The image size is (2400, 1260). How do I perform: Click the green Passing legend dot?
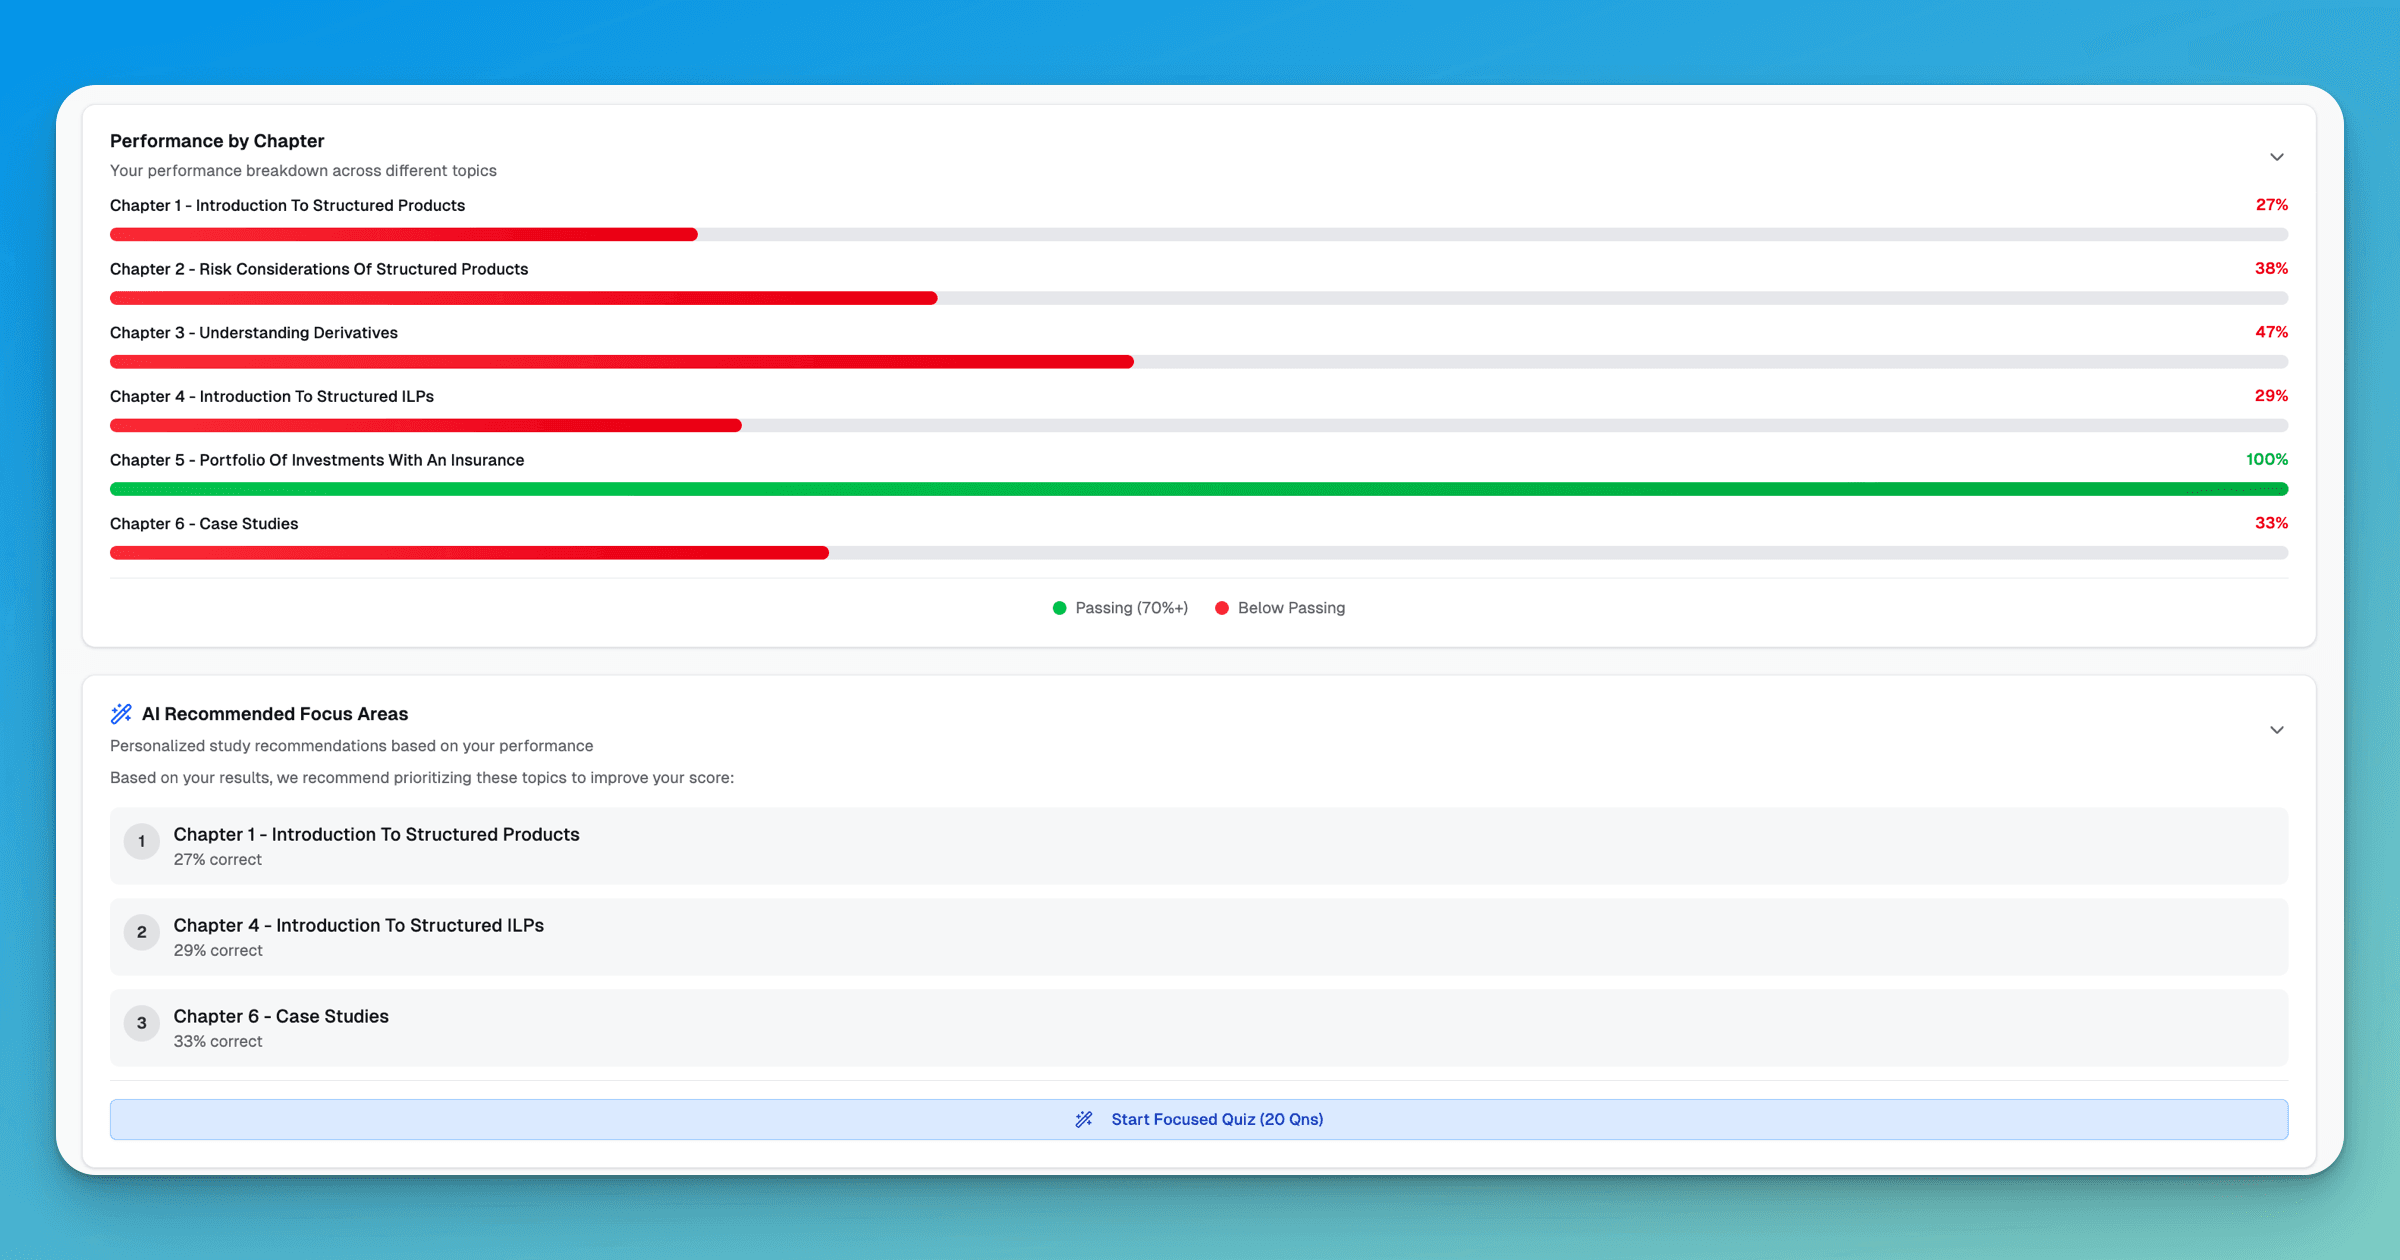(1059, 608)
